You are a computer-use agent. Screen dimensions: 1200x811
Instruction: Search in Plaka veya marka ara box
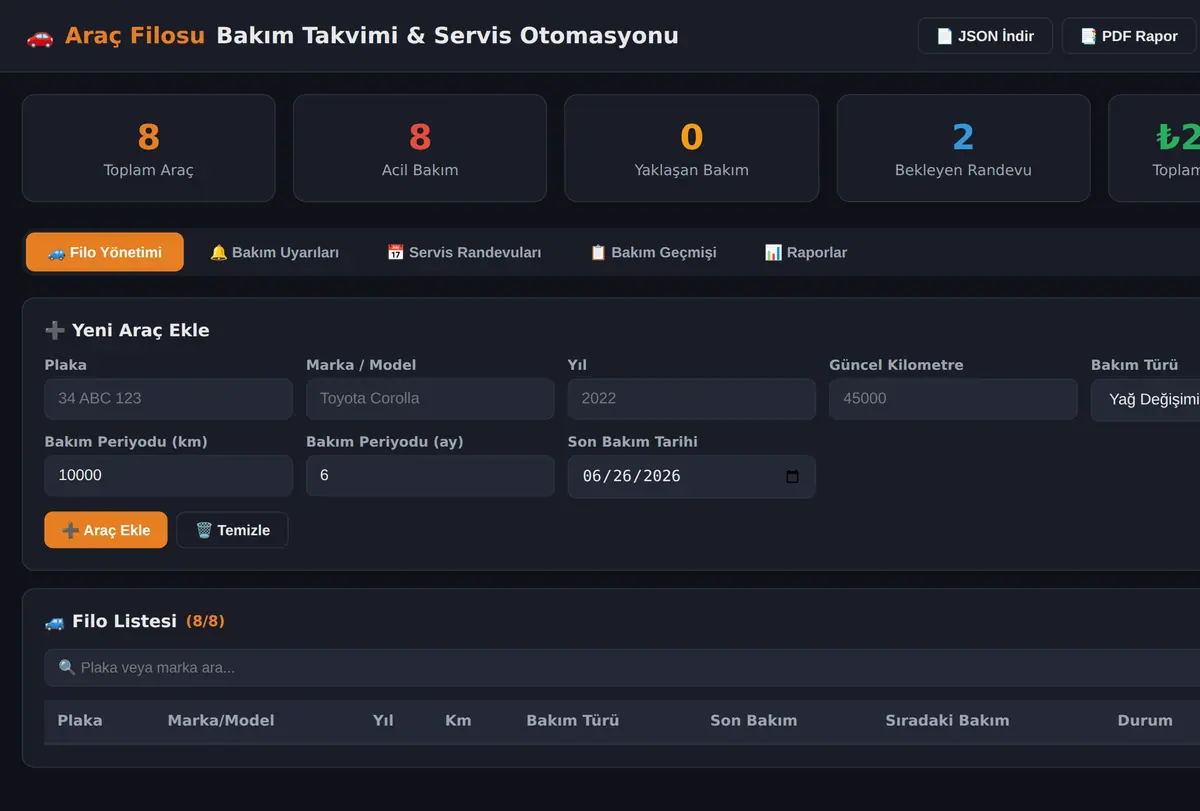pos(622,667)
